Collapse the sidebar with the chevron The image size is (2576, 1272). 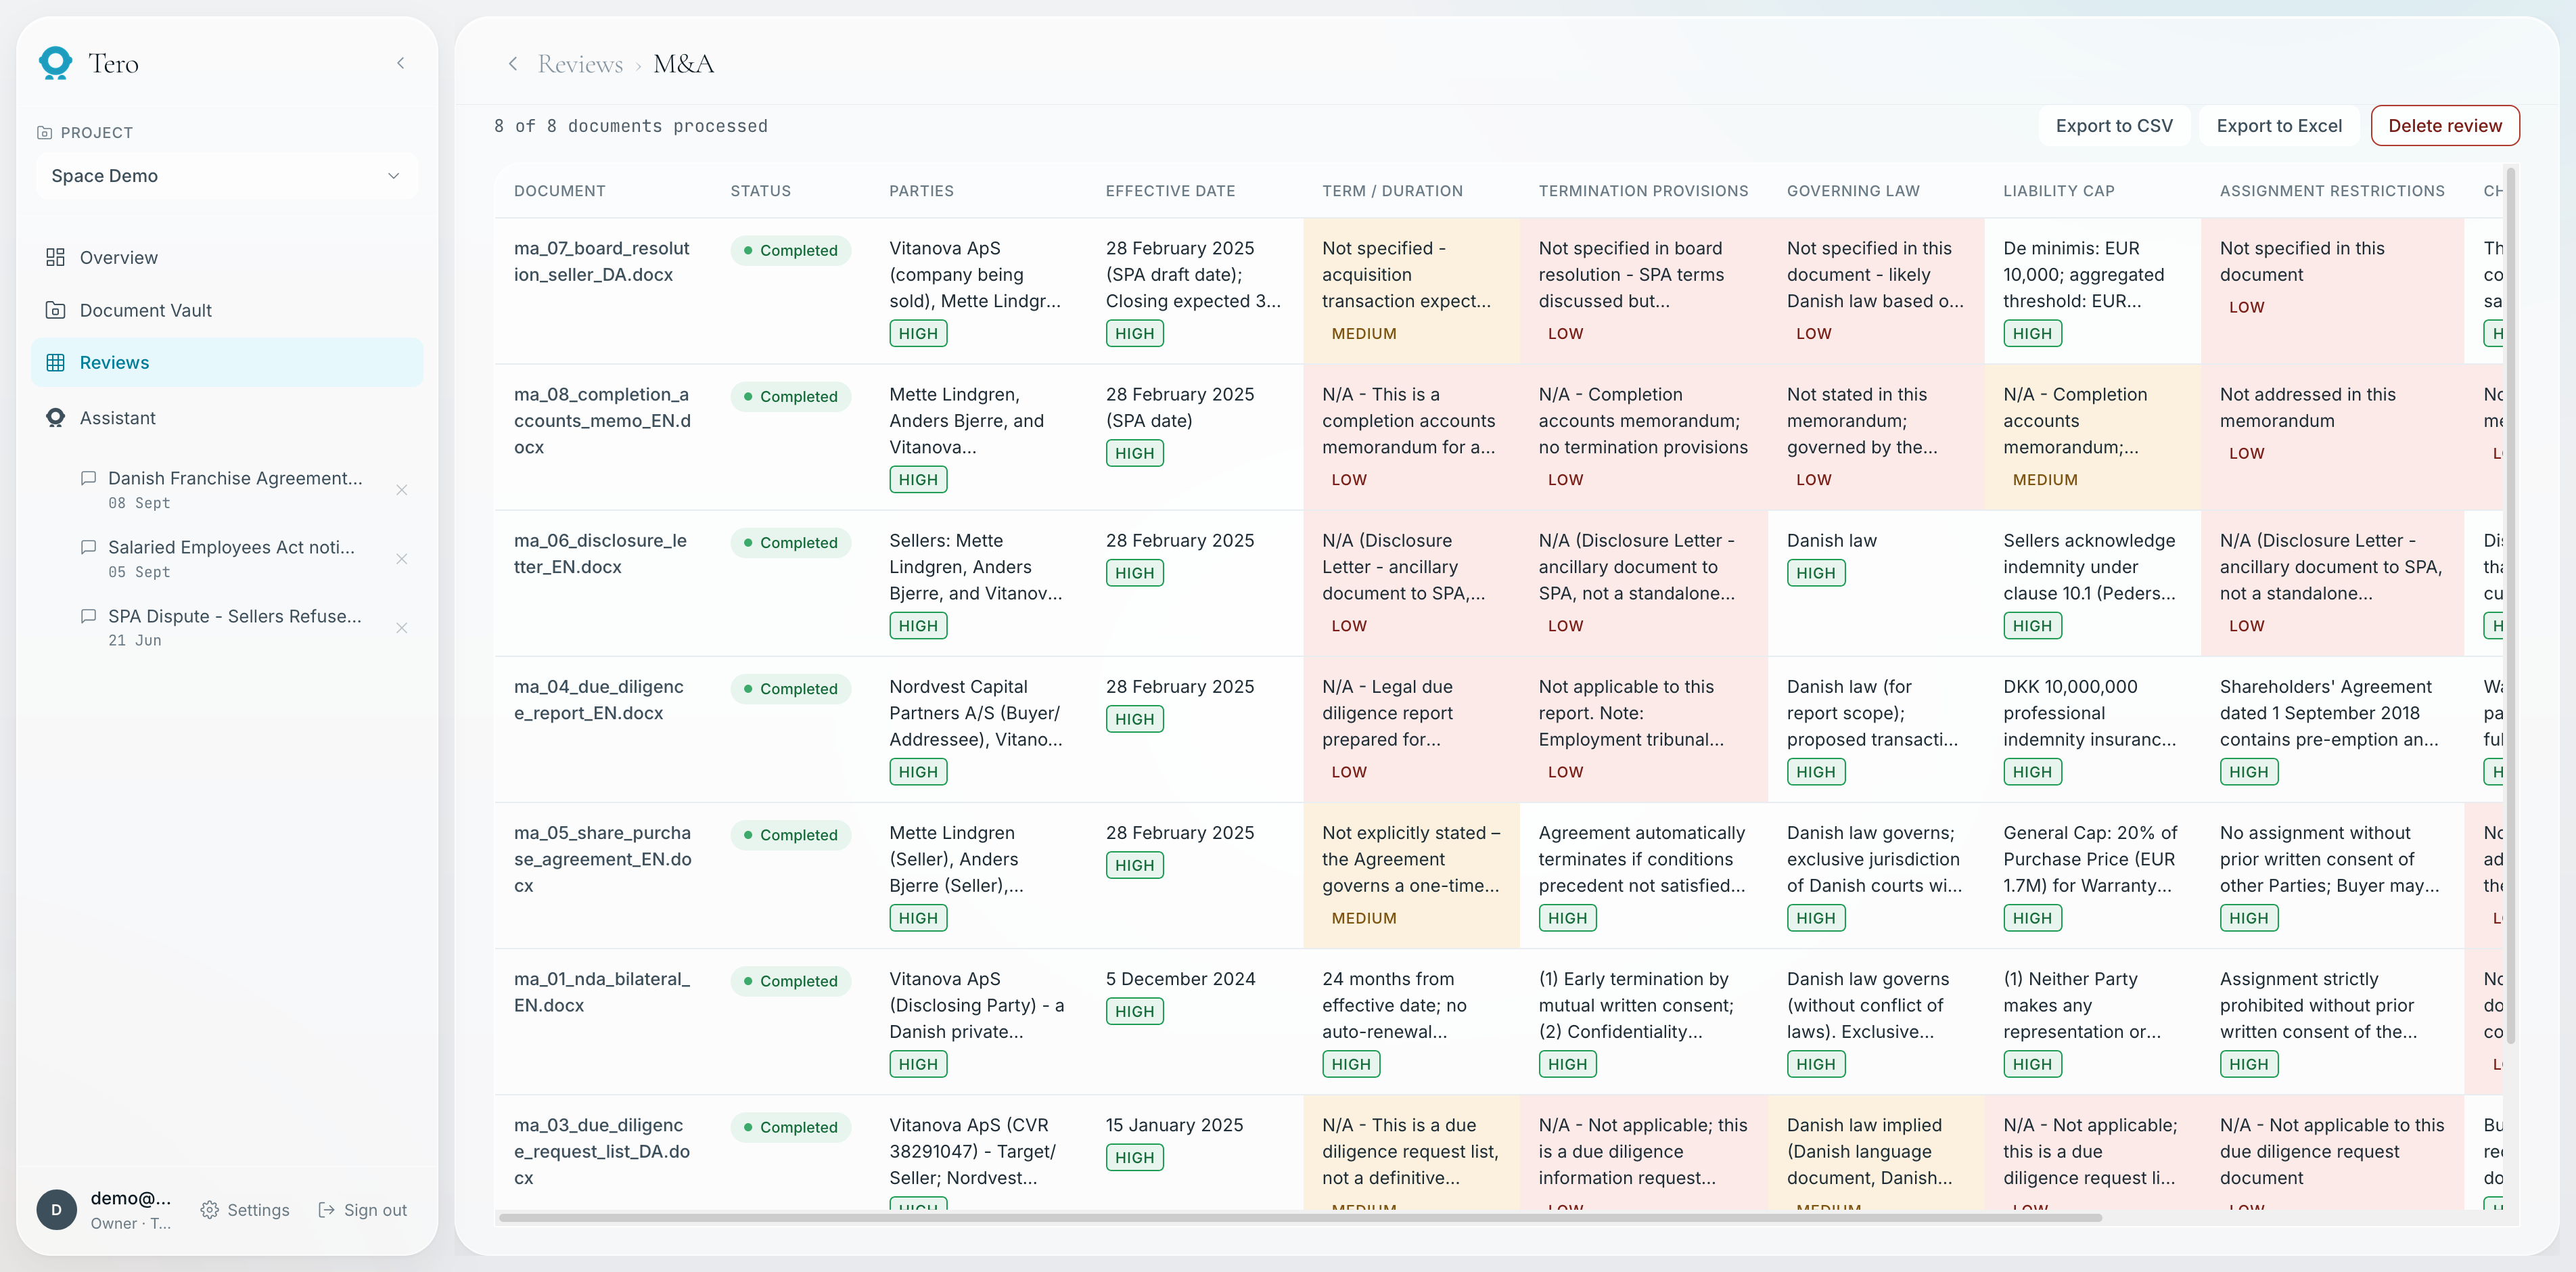point(401,63)
